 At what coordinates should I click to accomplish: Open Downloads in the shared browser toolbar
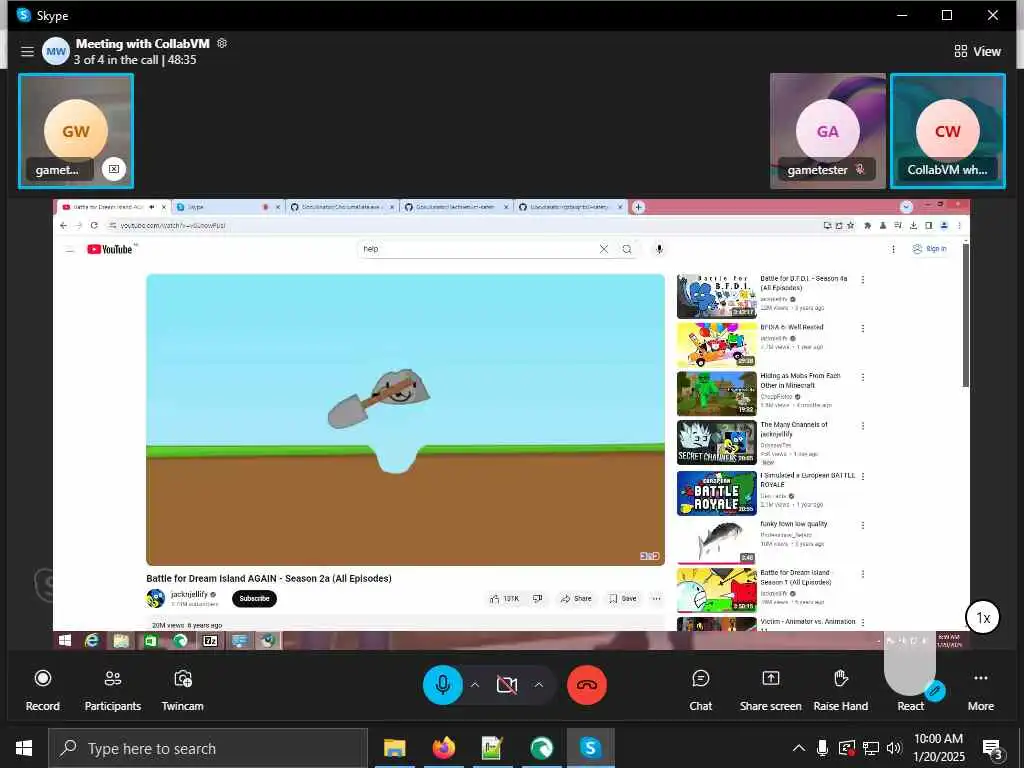[x=913, y=225]
